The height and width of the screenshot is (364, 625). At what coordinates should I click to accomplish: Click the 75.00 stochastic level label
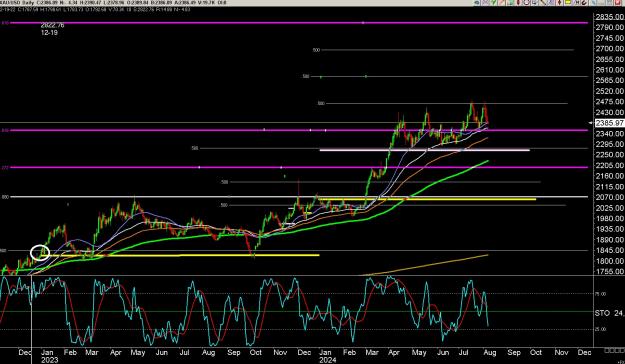[600, 294]
